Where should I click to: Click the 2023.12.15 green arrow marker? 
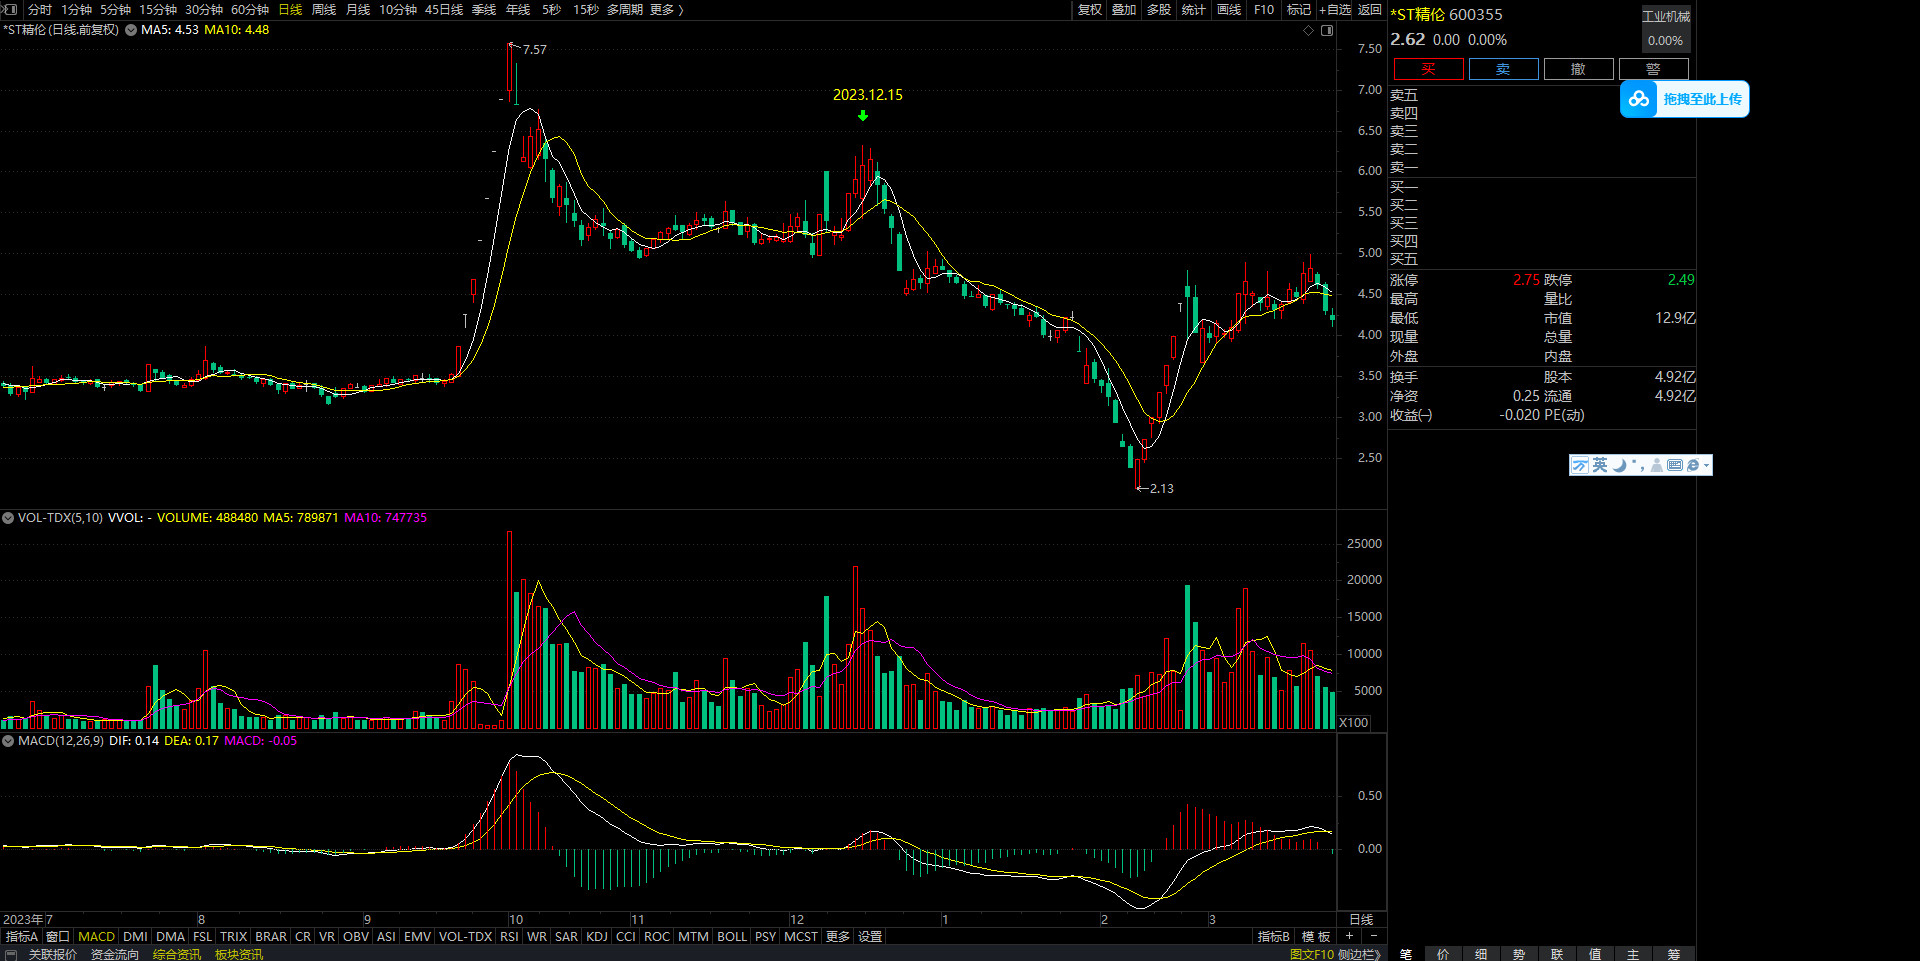pos(863,116)
